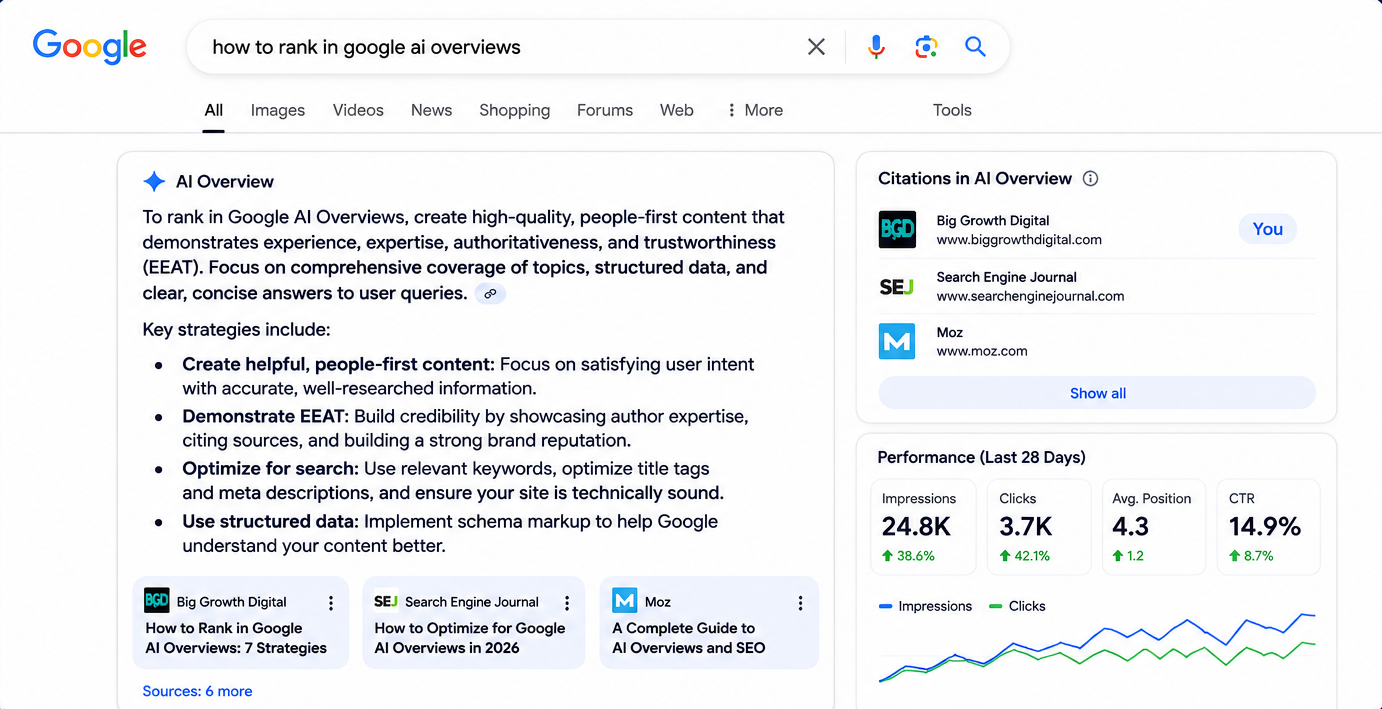Select the Clicks 3.7K metric card

tap(1039, 527)
